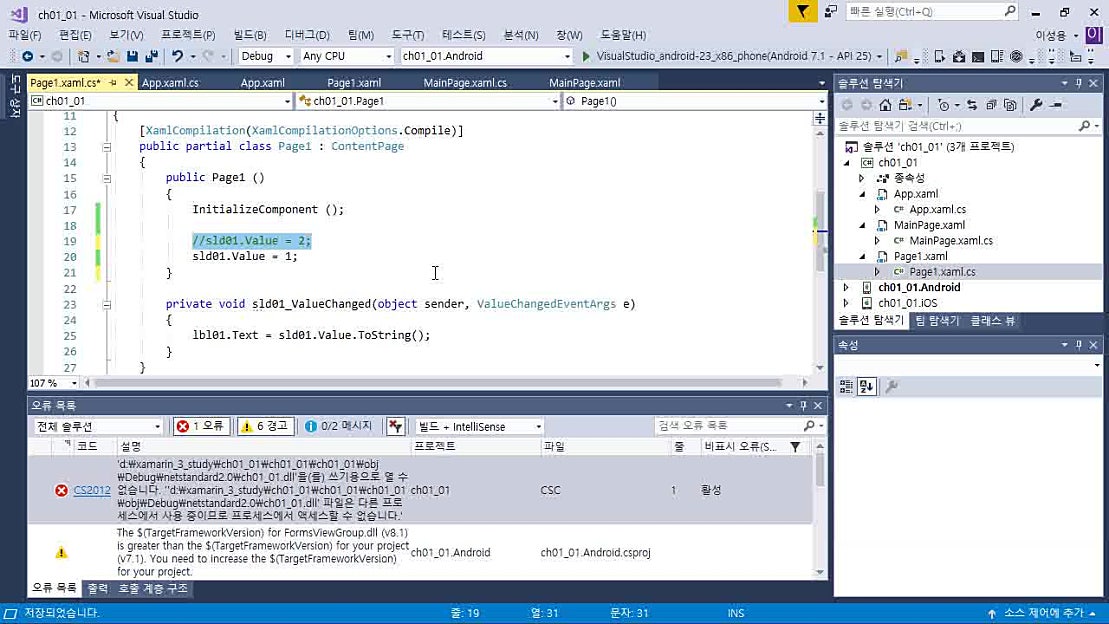
Task: Click the 소스 제어에 추가 status bar button
Action: pos(1044,613)
